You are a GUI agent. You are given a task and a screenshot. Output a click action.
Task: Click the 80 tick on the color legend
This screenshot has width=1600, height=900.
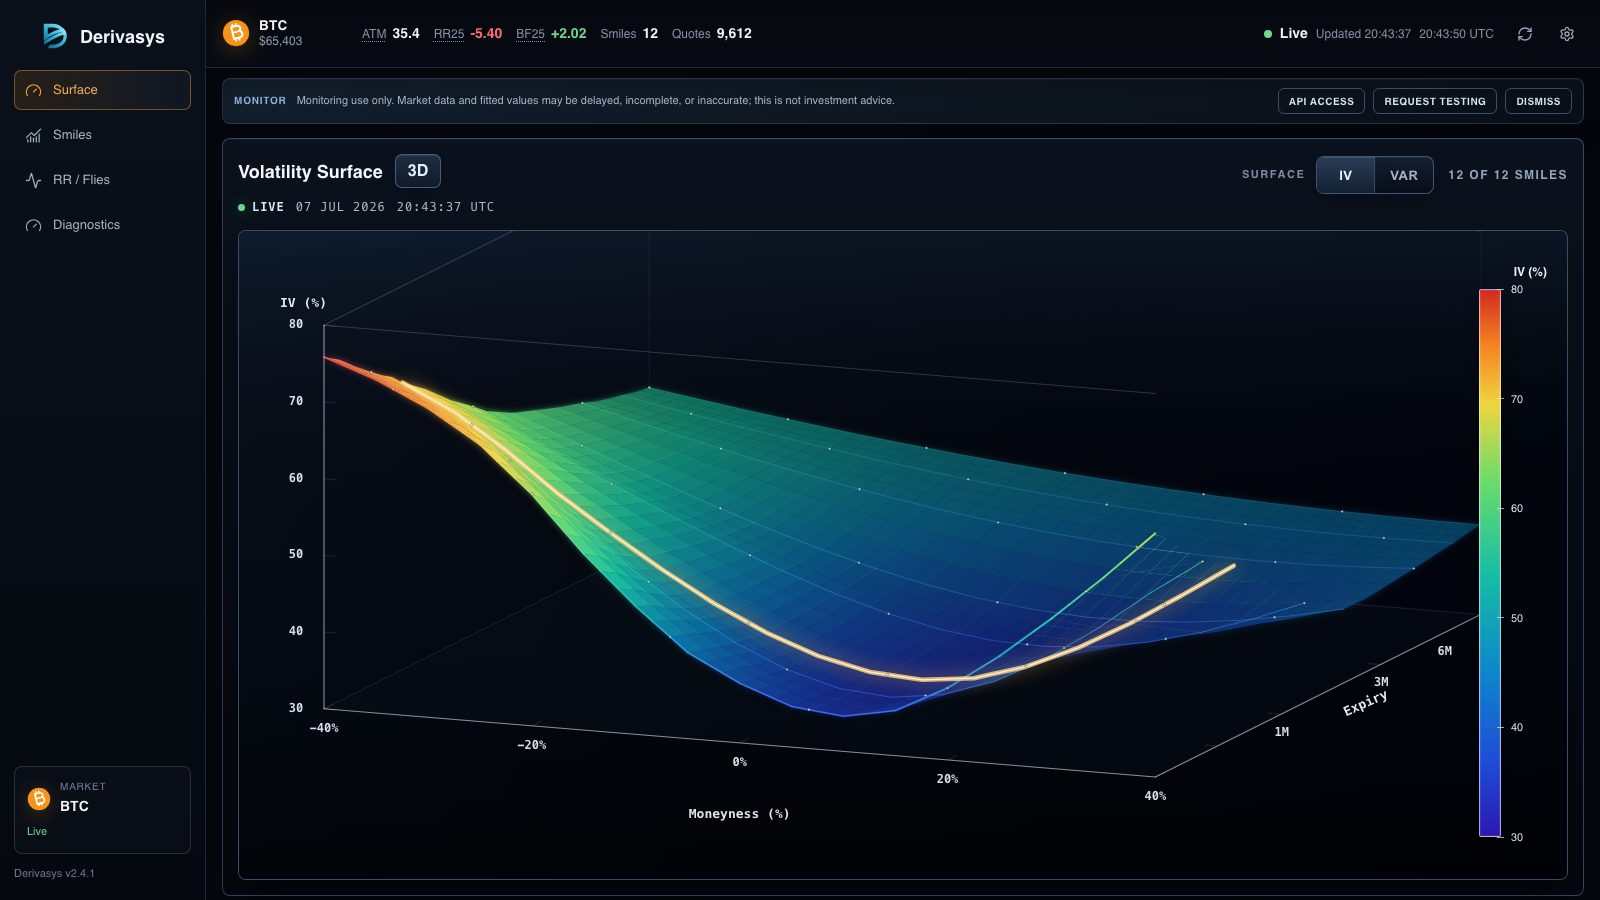1517,290
